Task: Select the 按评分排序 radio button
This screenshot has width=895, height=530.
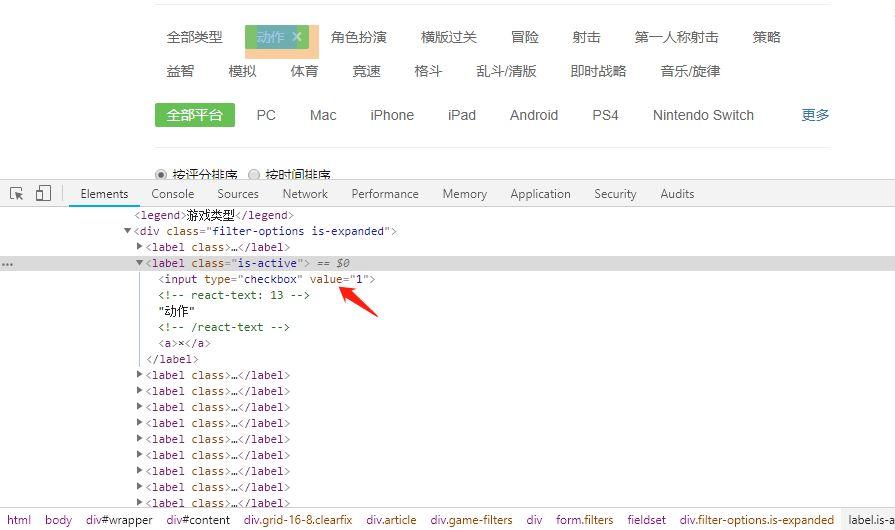Action: point(161,174)
